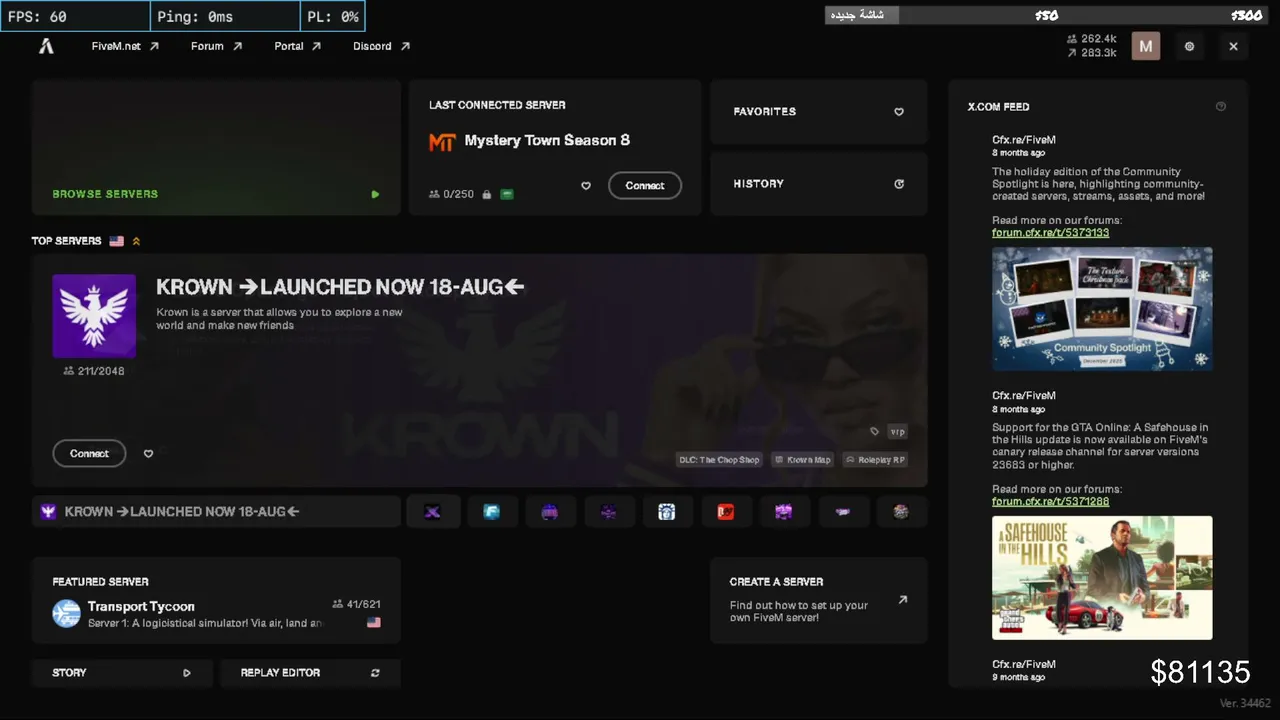Click the 283.3k statistic
The height and width of the screenshot is (720, 1280).
[1092, 53]
